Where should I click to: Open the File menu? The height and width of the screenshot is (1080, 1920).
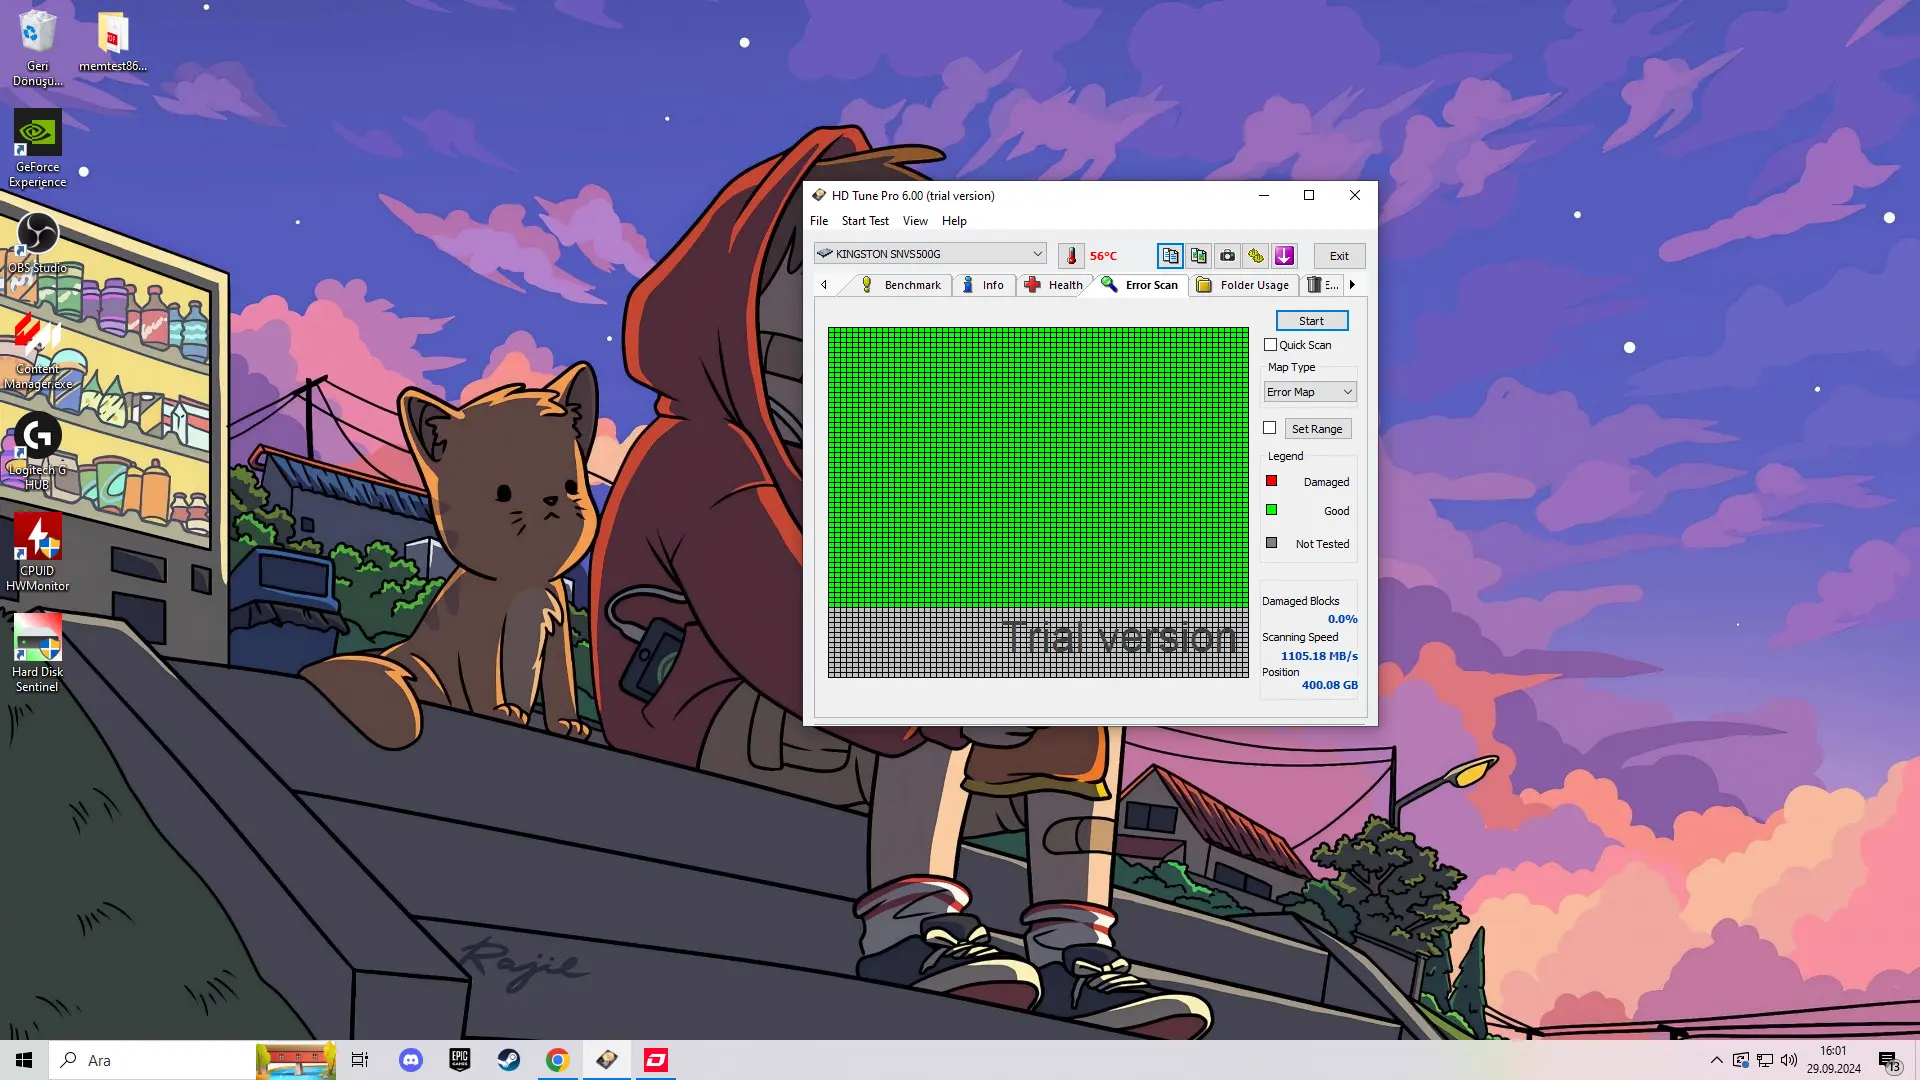(819, 221)
